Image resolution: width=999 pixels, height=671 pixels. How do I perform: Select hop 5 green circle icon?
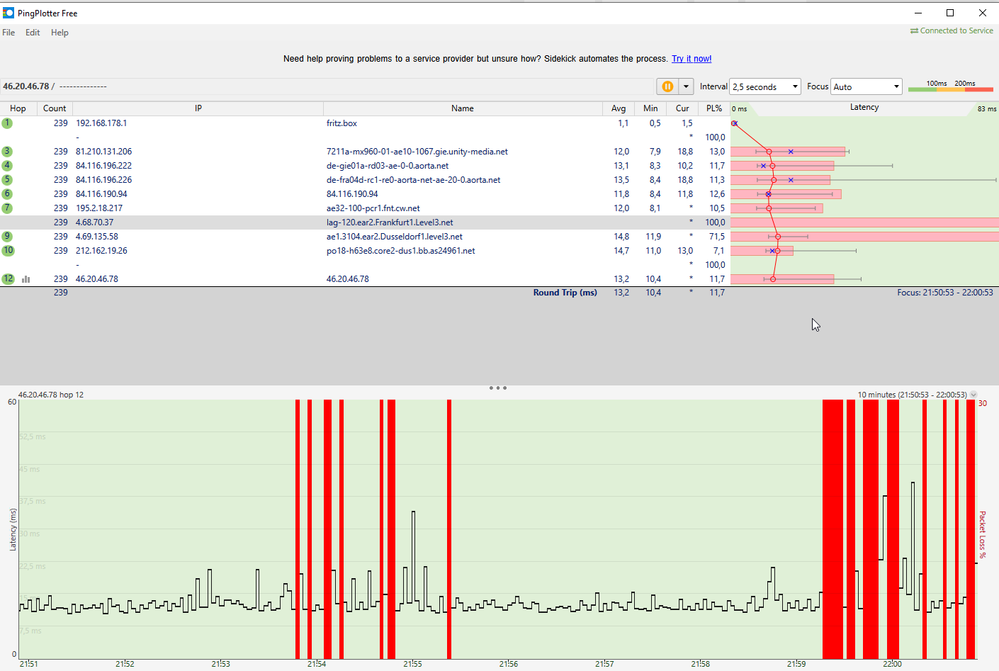7,180
